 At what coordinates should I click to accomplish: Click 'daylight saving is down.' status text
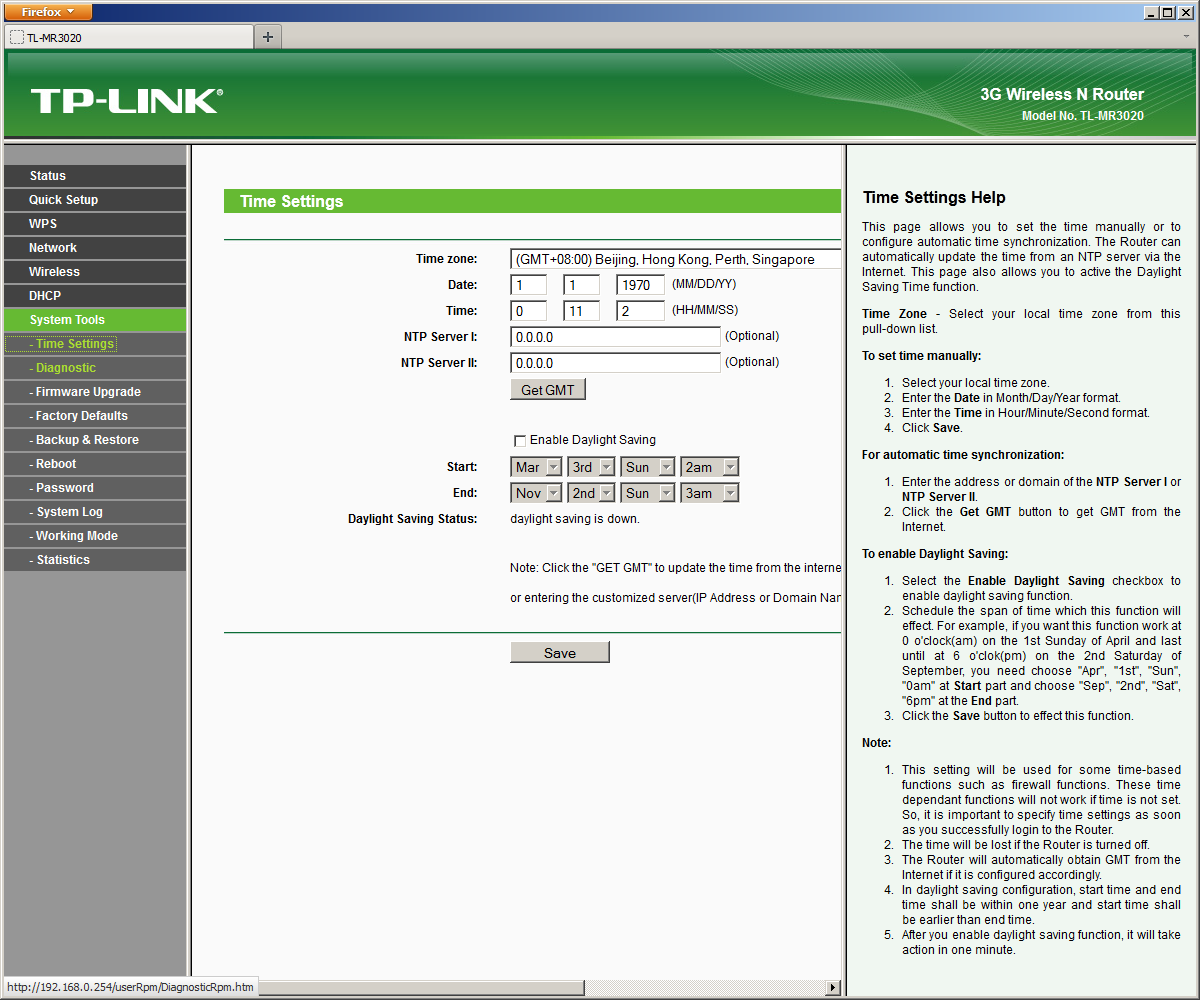pos(575,519)
